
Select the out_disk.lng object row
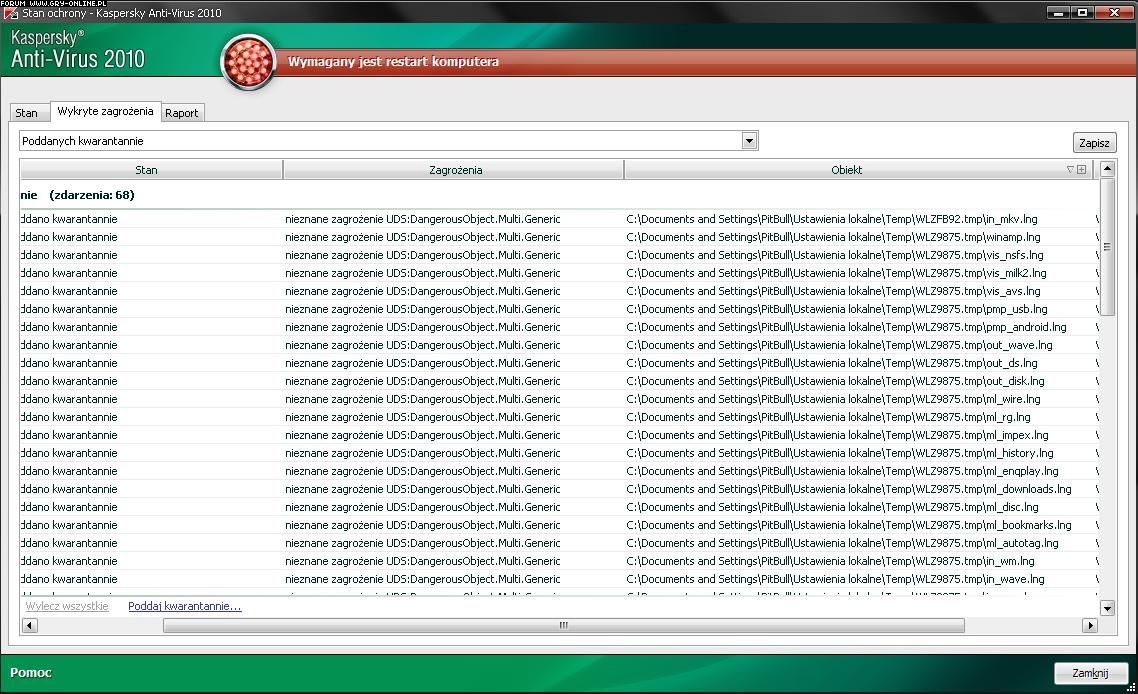(559, 381)
